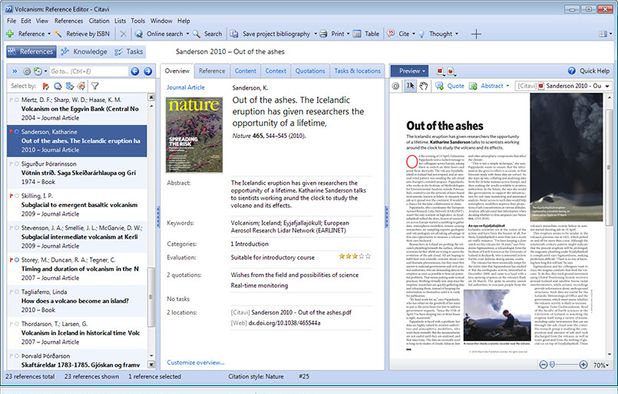The image size is (618, 394).
Task: Toggle the flag on Sanderson, Katharine reference
Action: [11, 132]
